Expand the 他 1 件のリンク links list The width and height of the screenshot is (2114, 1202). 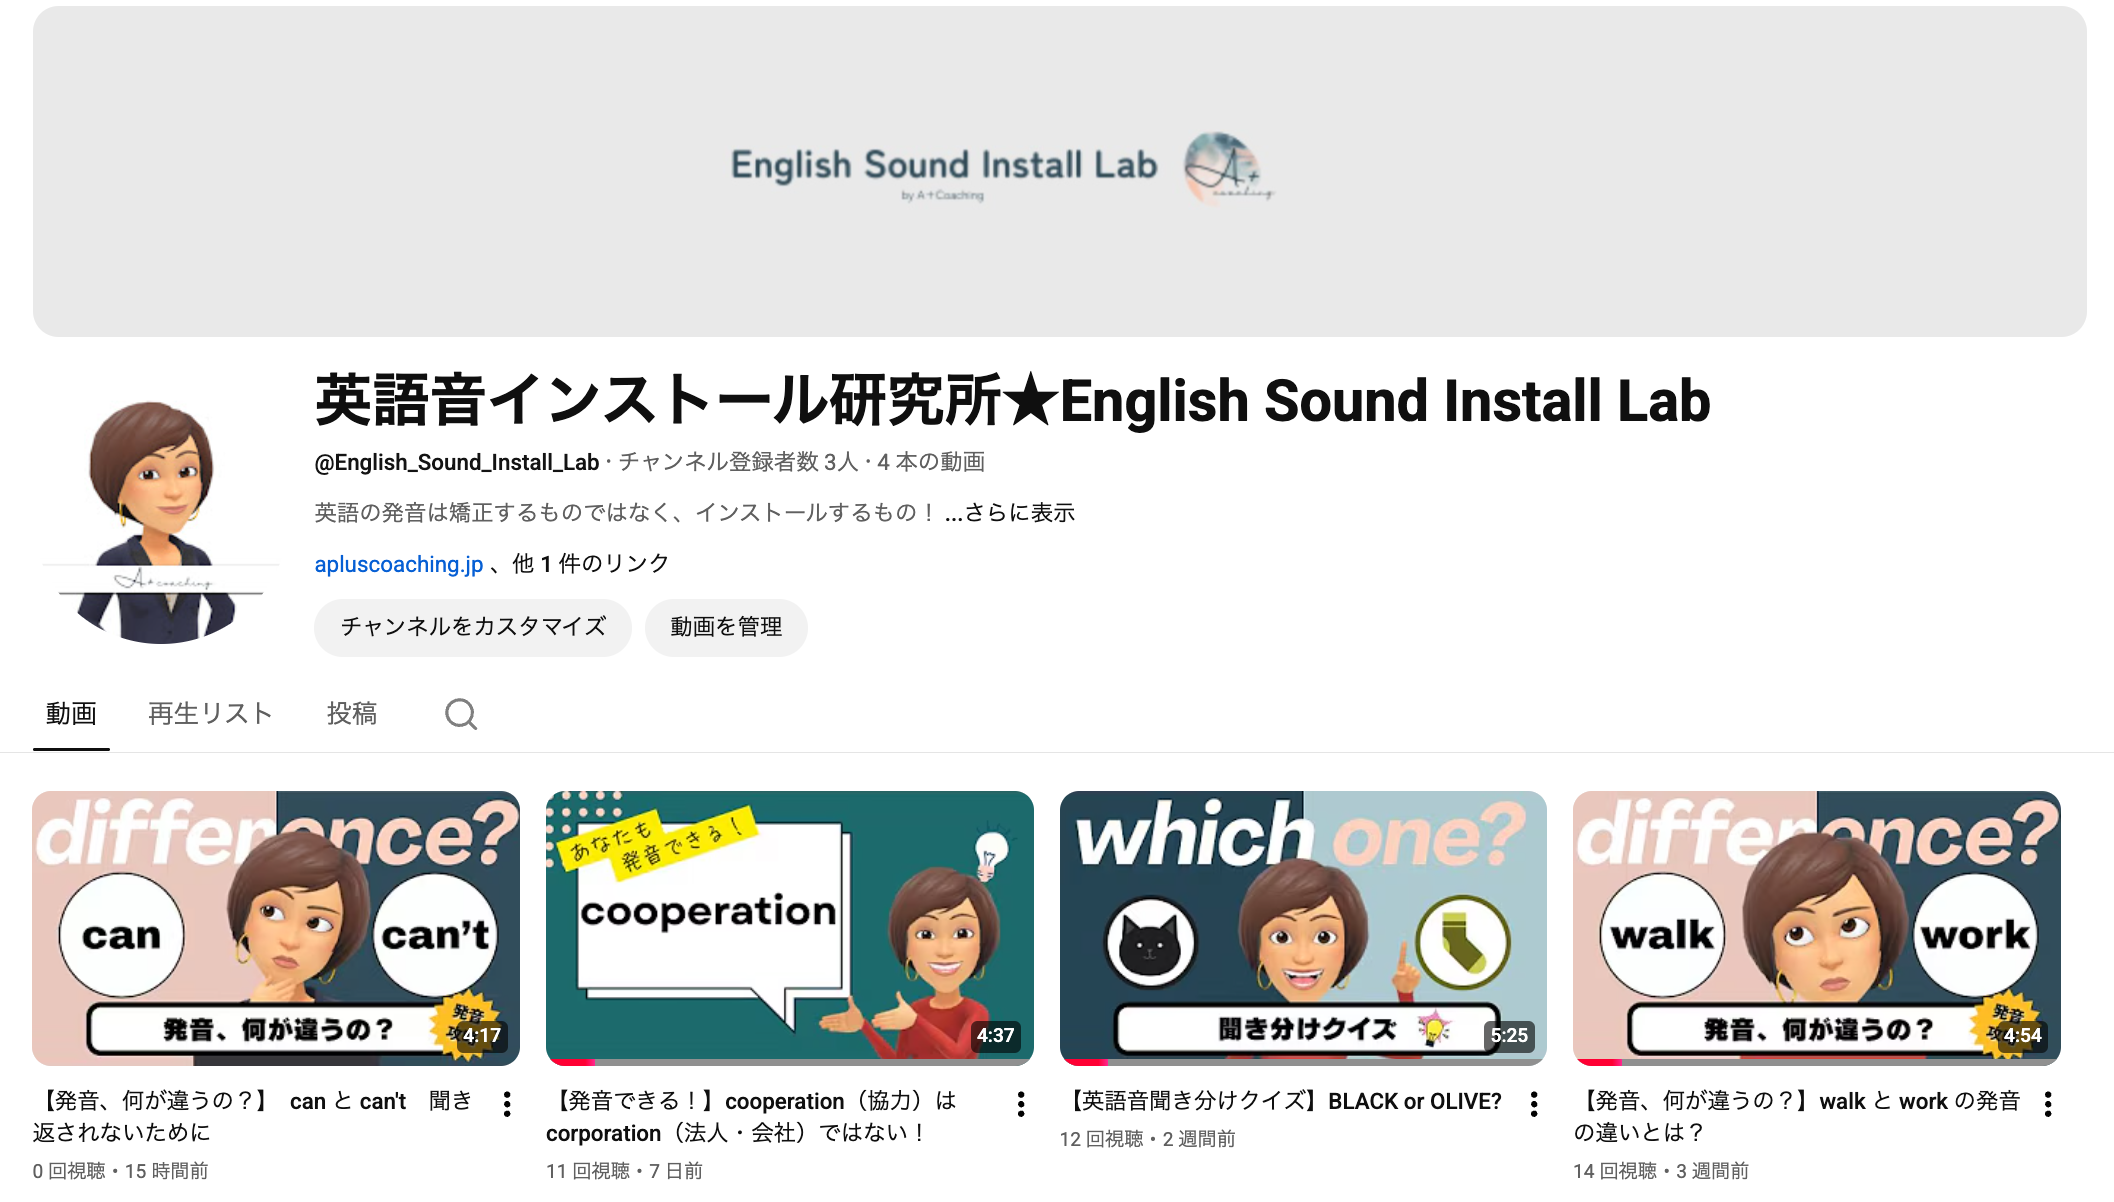590,564
